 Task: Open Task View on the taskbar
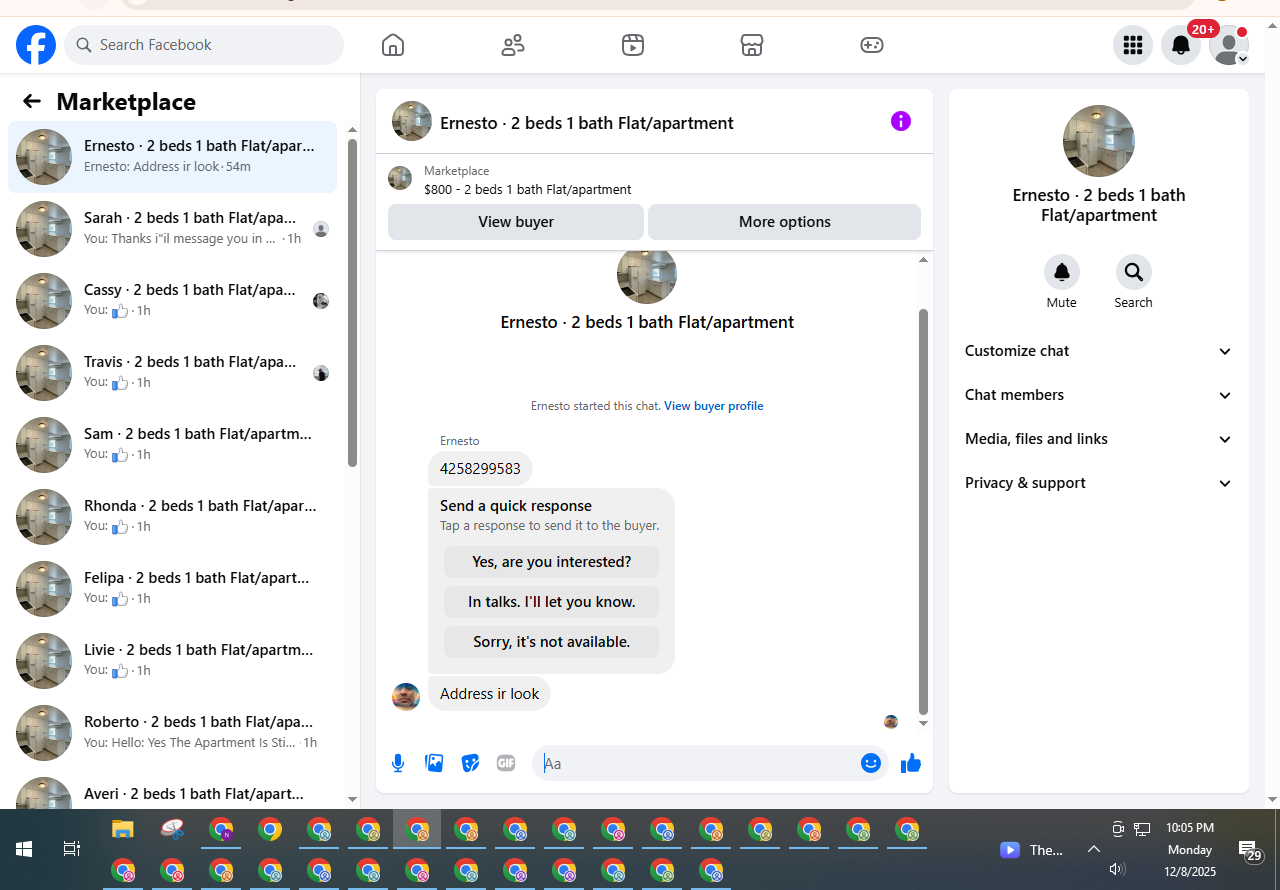[x=71, y=849]
